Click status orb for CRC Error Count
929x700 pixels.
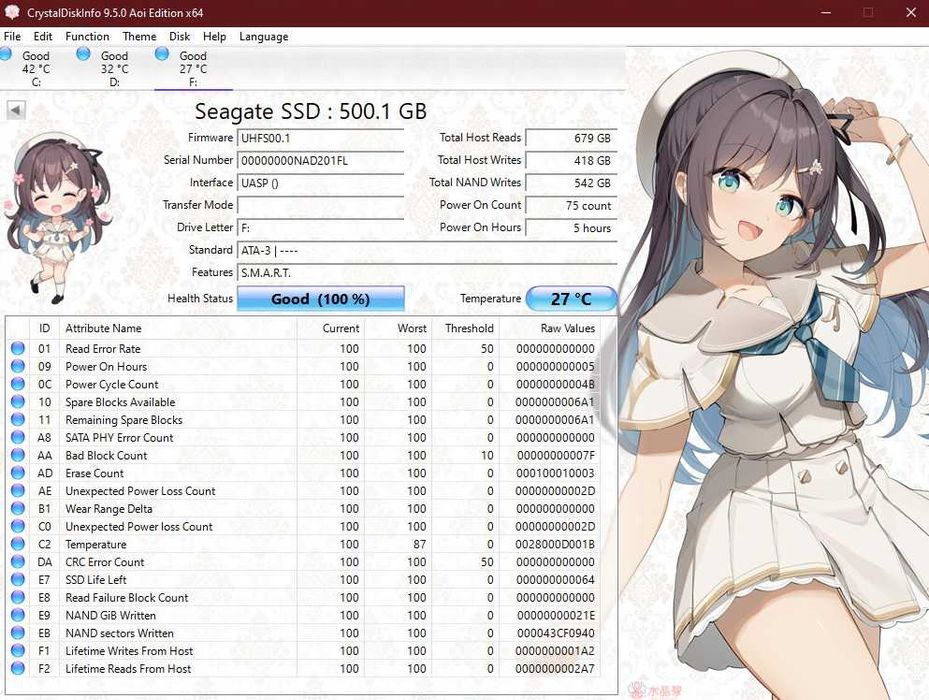[x=18, y=562]
